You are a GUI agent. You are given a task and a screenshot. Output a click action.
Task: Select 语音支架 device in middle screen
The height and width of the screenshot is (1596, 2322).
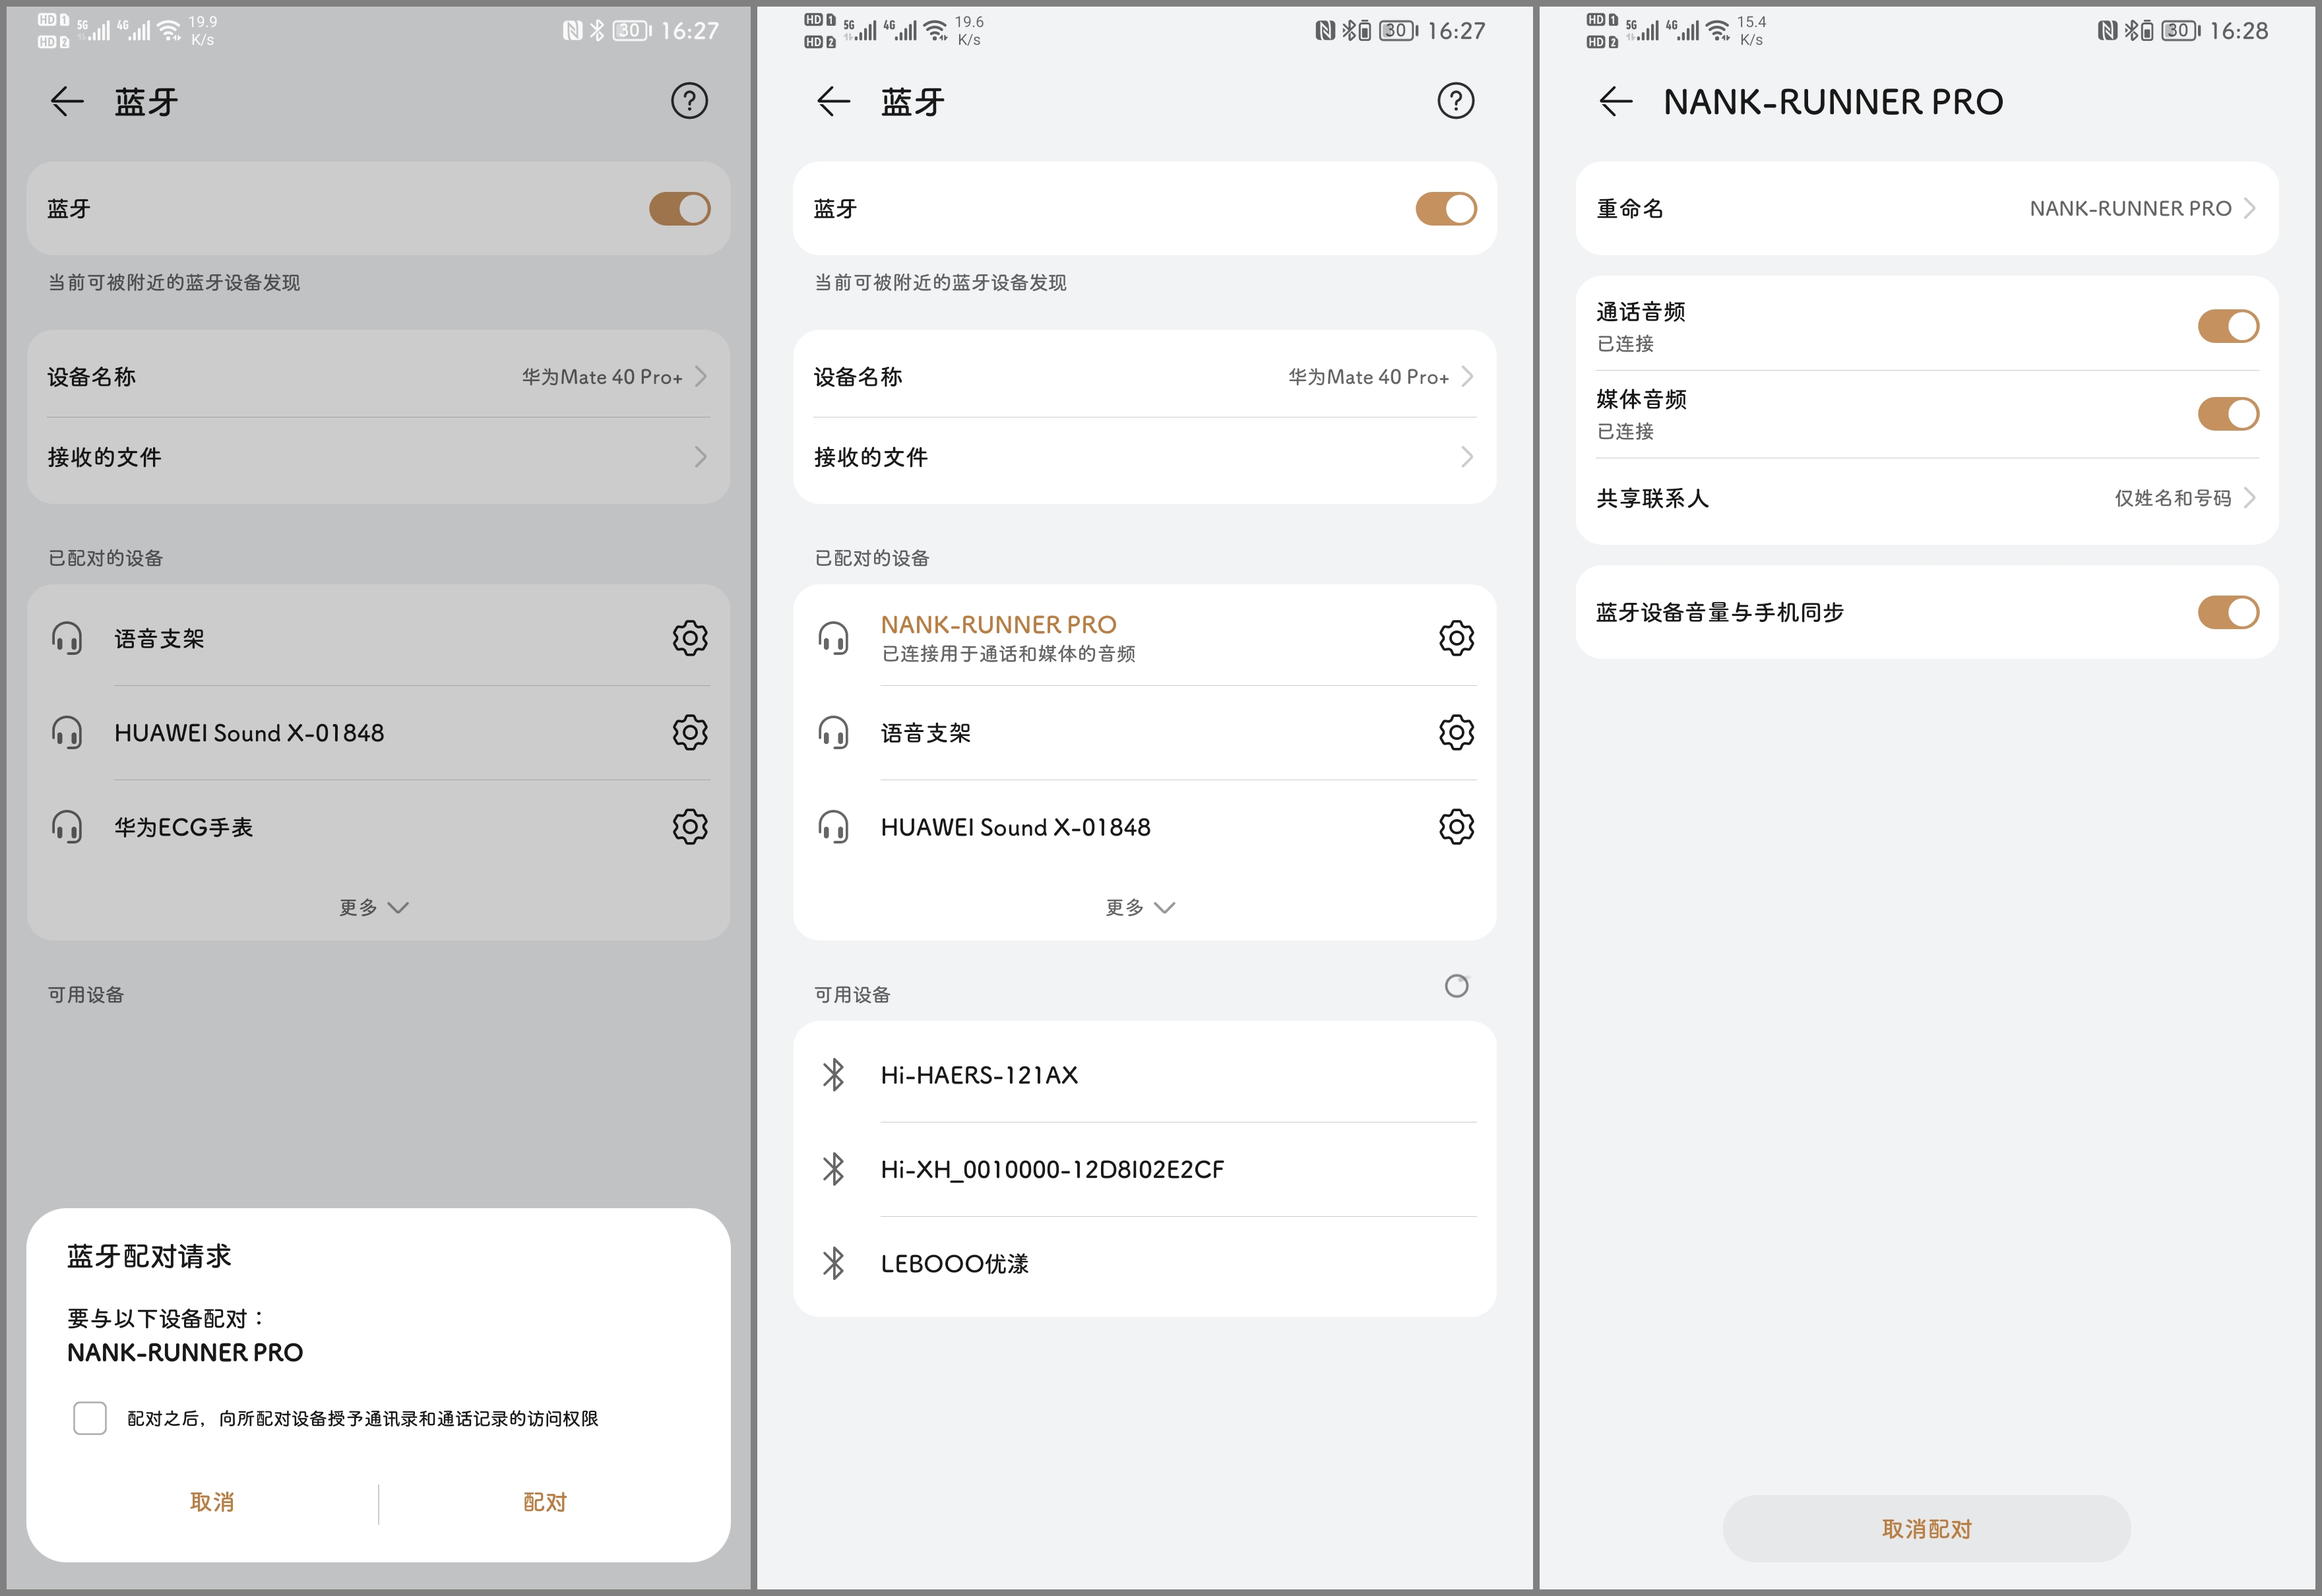1145,733
